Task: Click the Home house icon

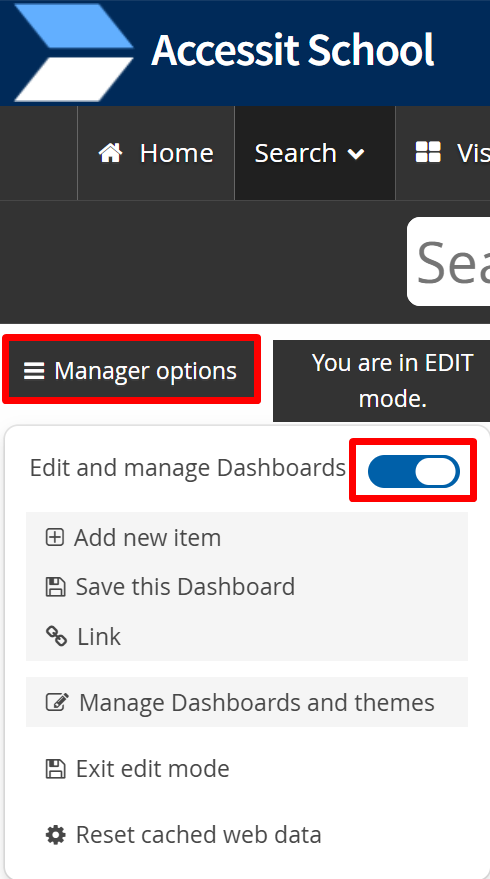Action: [x=110, y=152]
